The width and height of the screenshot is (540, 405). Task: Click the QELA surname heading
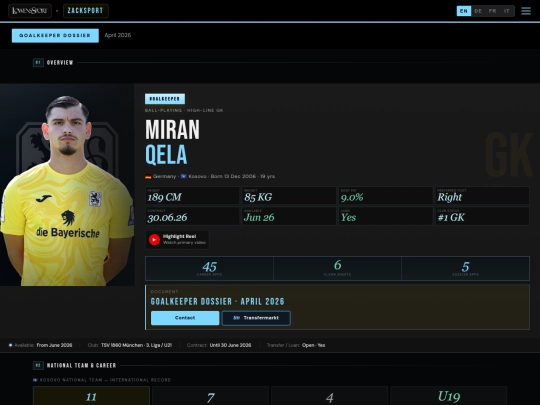pyautogui.click(x=166, y=154)
